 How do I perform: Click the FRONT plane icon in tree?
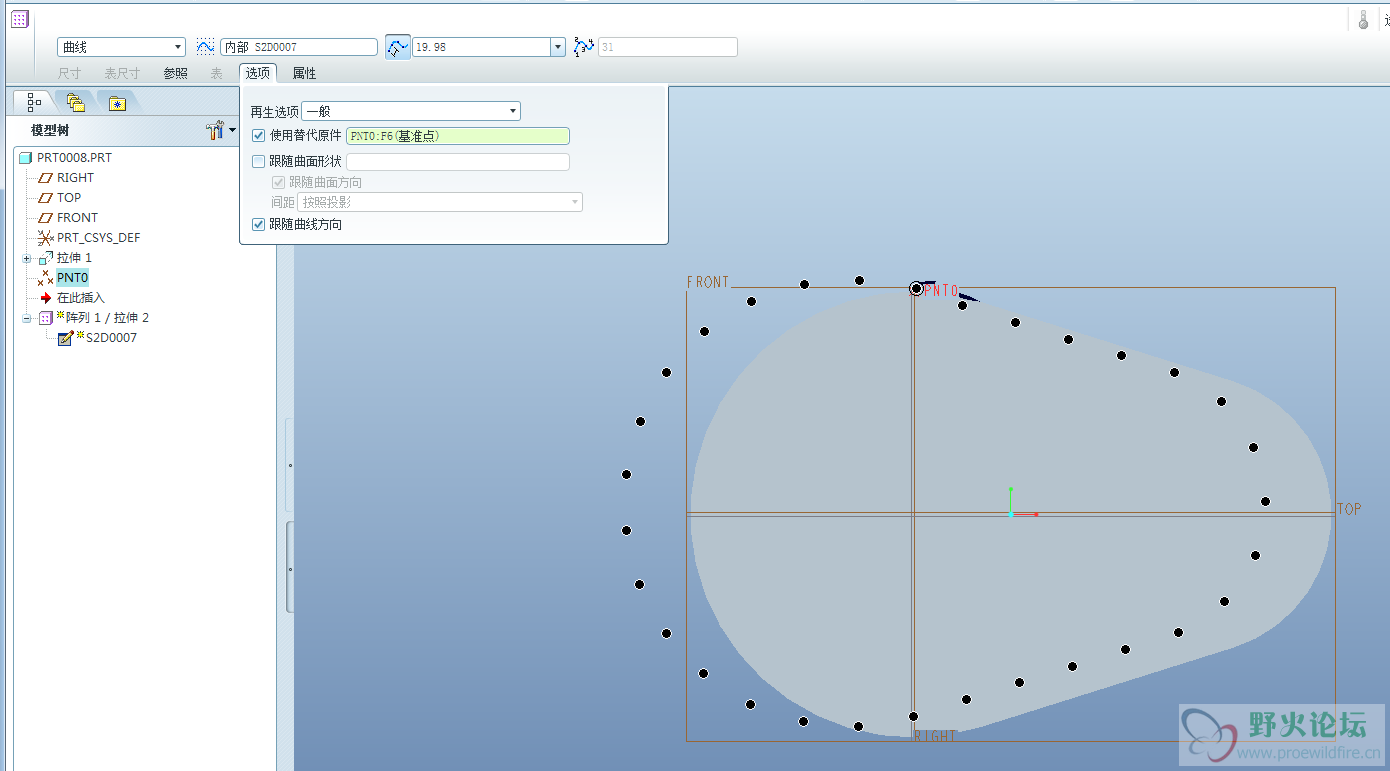tap(45, 218)
